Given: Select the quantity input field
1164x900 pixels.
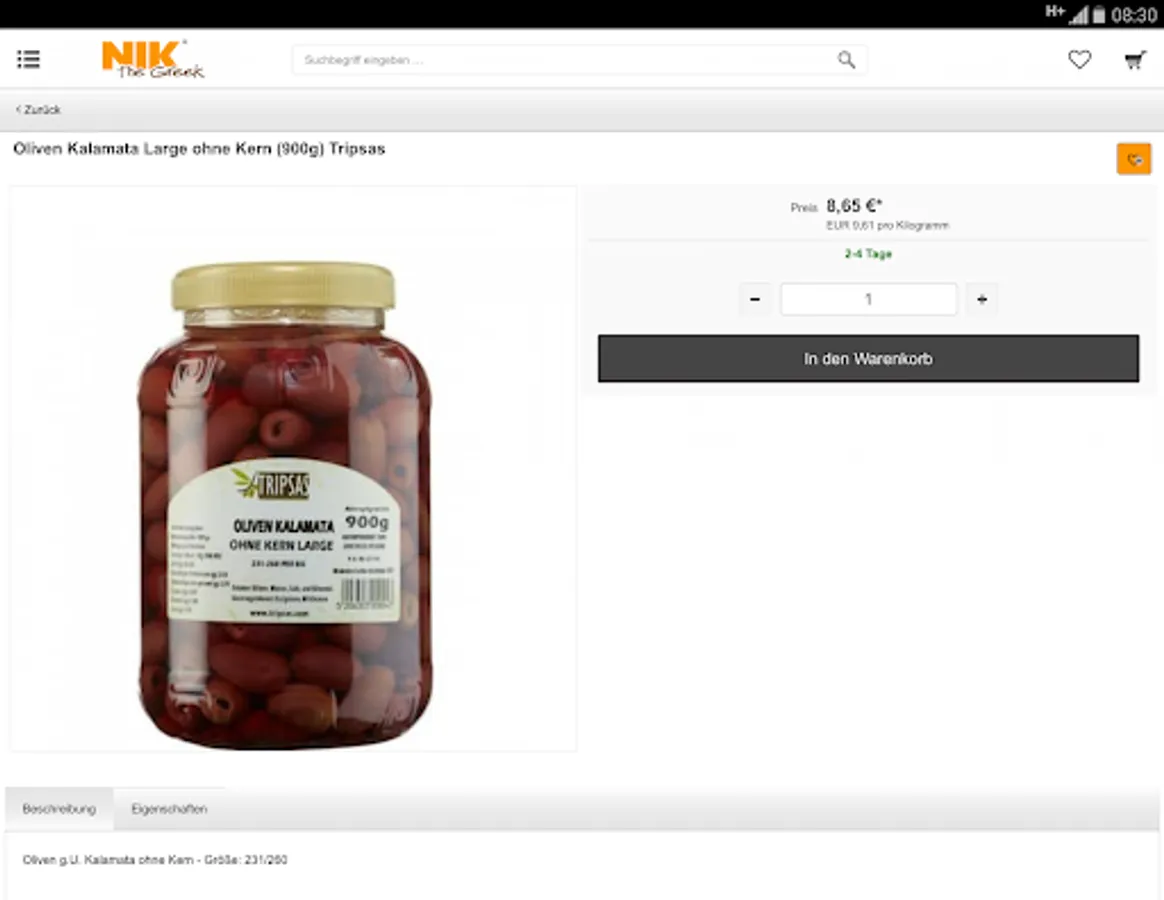Looking at the screenshot, I should (x=869, y=299).
